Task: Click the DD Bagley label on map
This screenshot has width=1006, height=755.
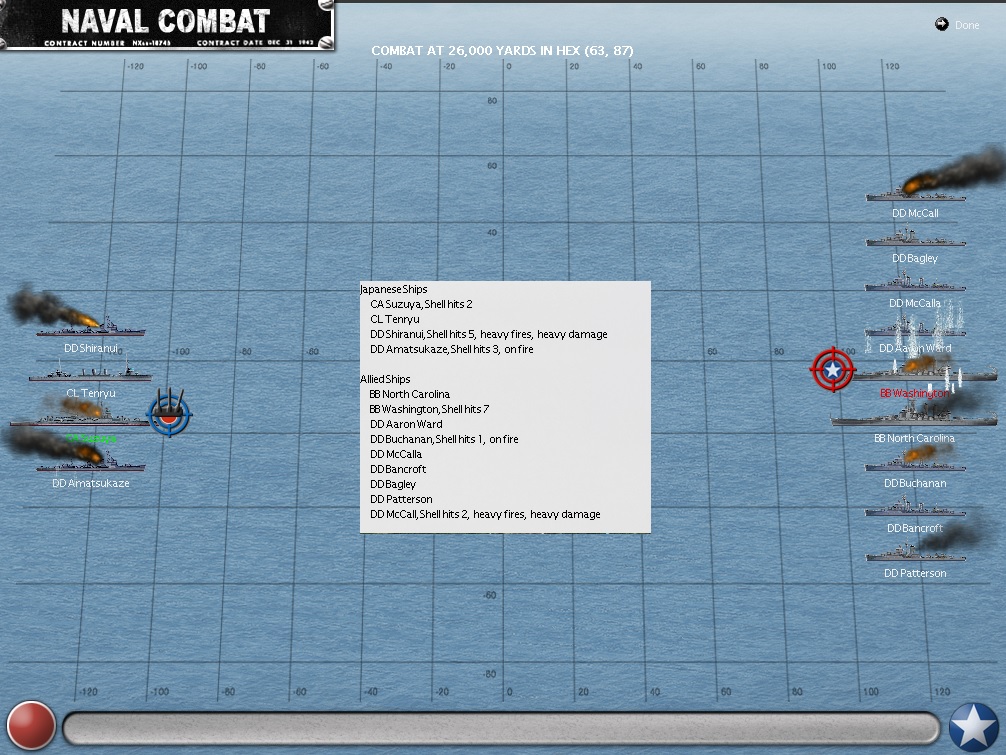Action: pos(915,258)
